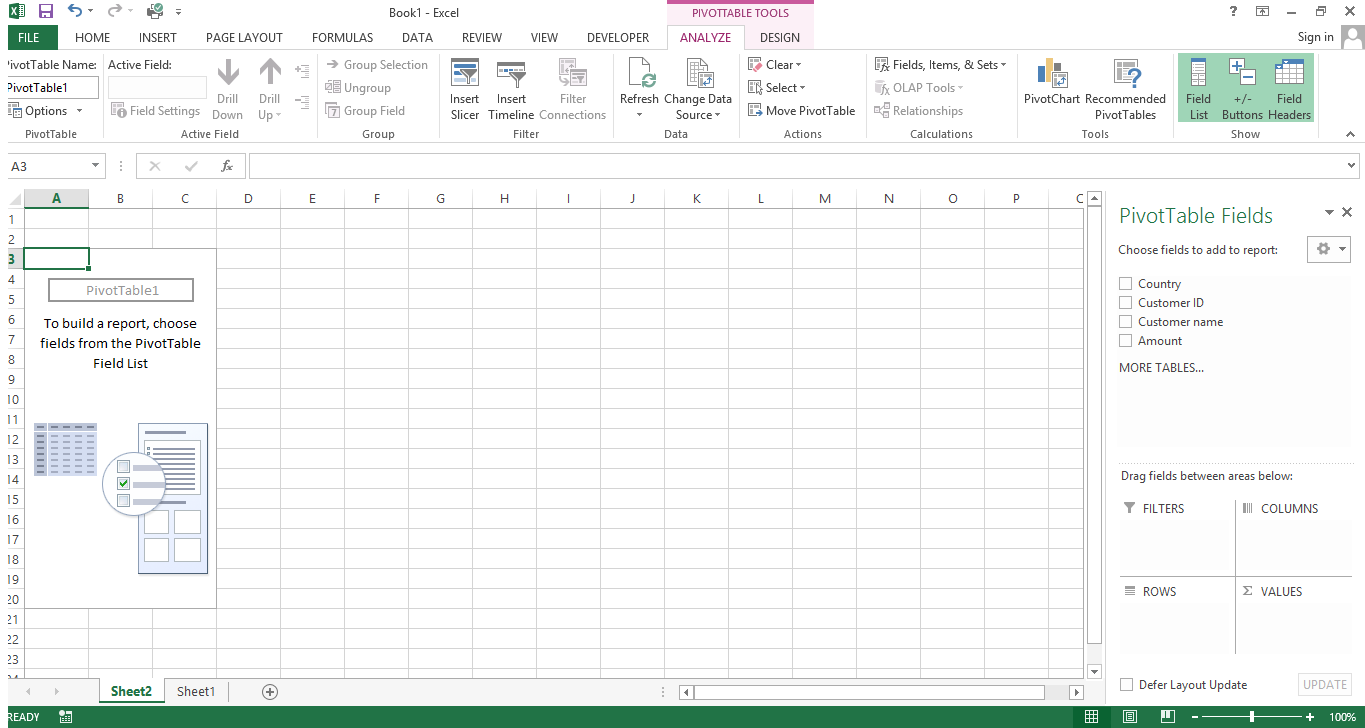This screenshot has width=1365, height=728.
Task: Switch to the DESIGN tab
Action: point(780,38)
